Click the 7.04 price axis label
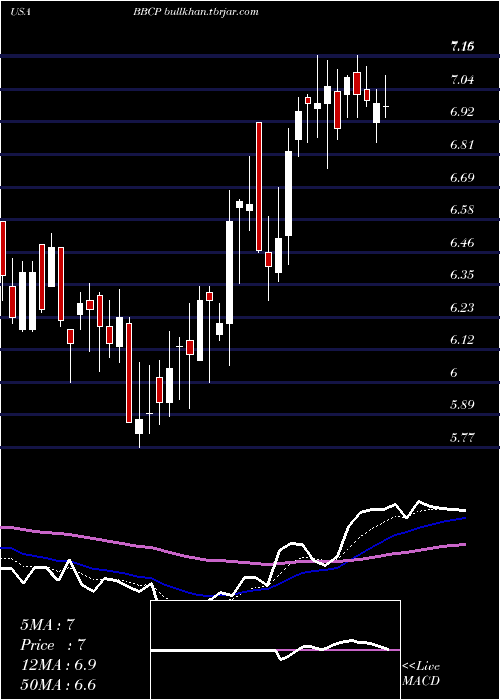Viewport: 500px width, 700px height. point(462,80)
